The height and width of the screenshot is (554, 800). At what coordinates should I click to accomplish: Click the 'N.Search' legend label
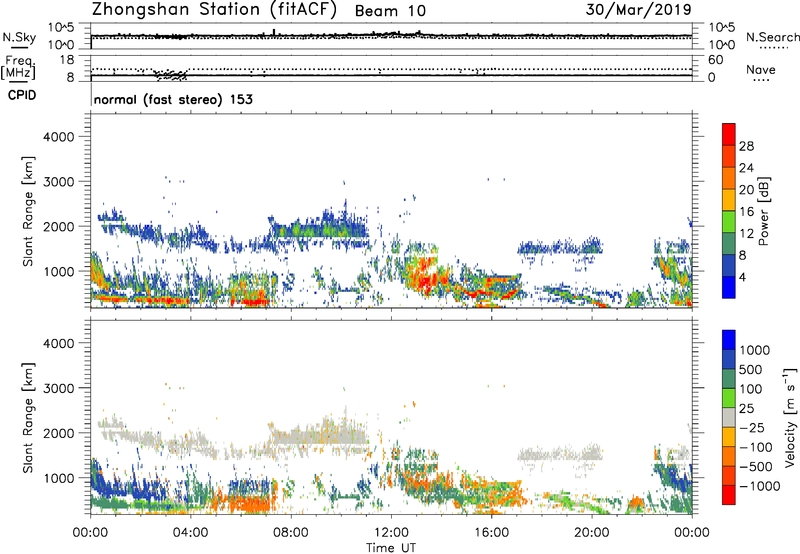pos(773,37)
